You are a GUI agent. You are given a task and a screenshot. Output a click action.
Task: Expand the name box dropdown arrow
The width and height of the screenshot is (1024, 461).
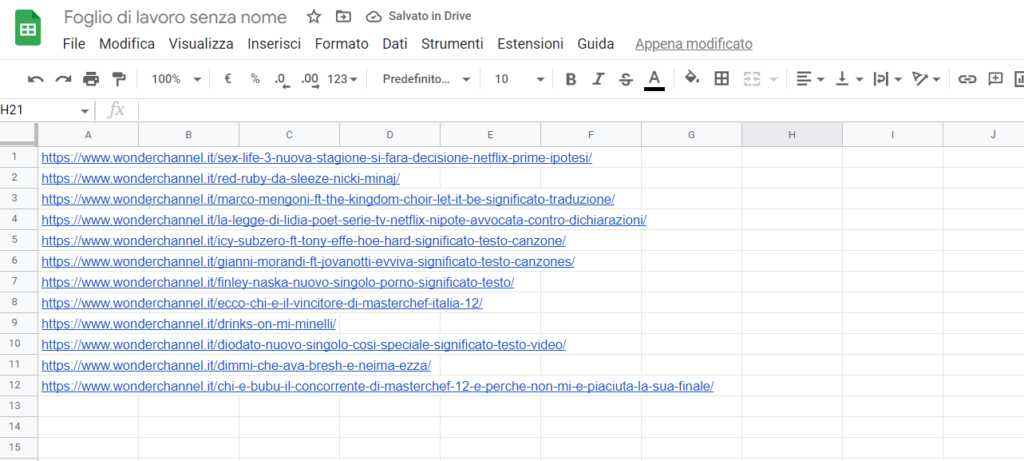[x=85, y=111]
